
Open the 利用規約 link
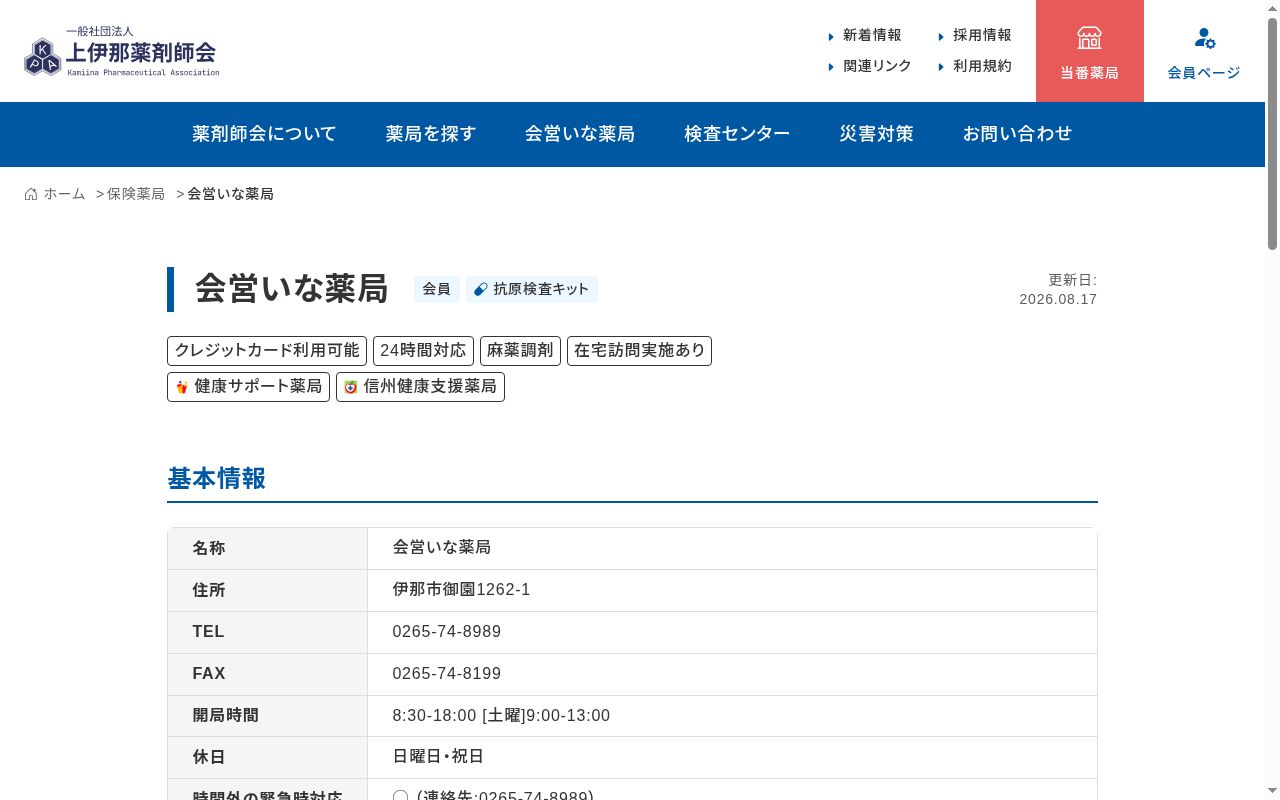coord(982,66)
